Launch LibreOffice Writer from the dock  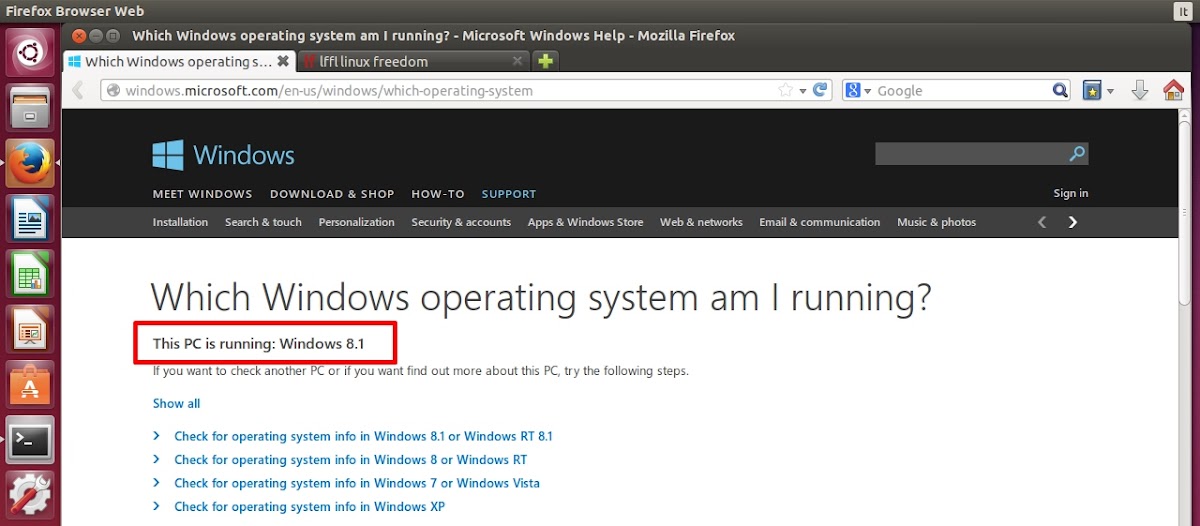(x=30, y=218)
